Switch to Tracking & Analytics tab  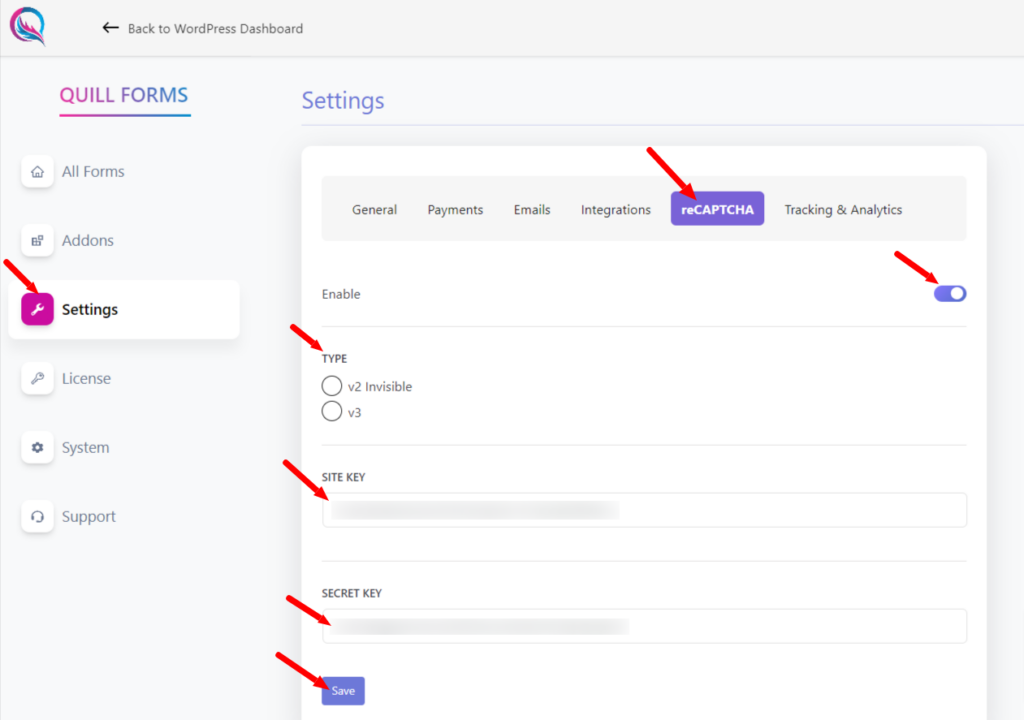[x=843, y=210]
